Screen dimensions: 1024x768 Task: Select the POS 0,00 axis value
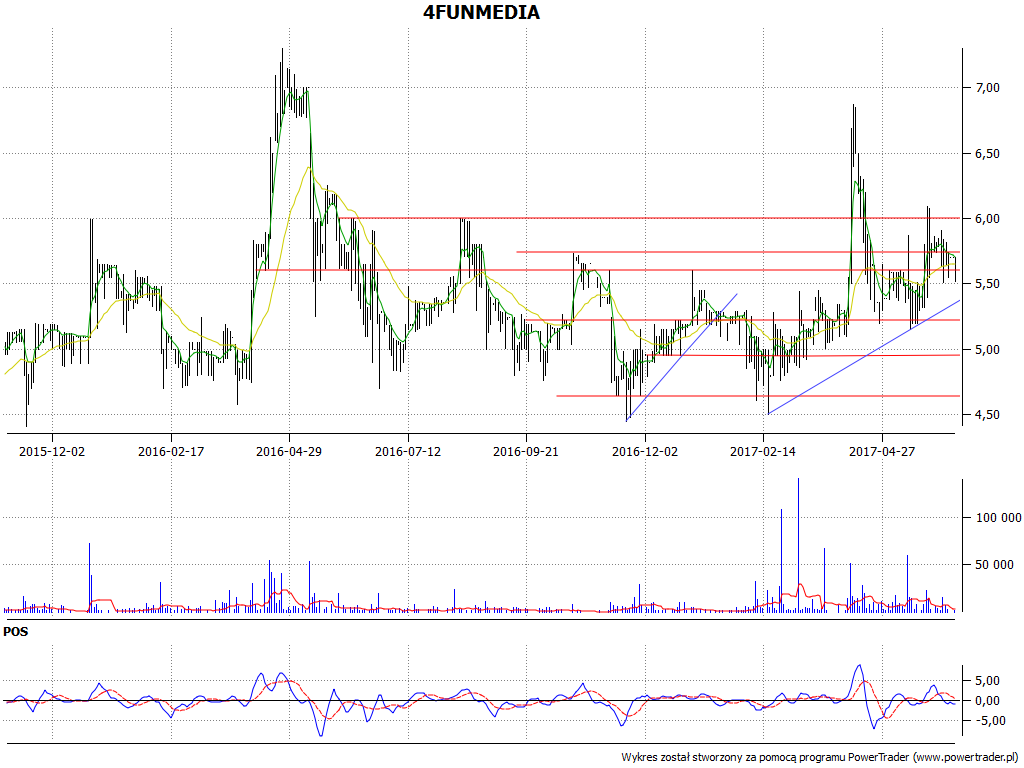point(987,701)
